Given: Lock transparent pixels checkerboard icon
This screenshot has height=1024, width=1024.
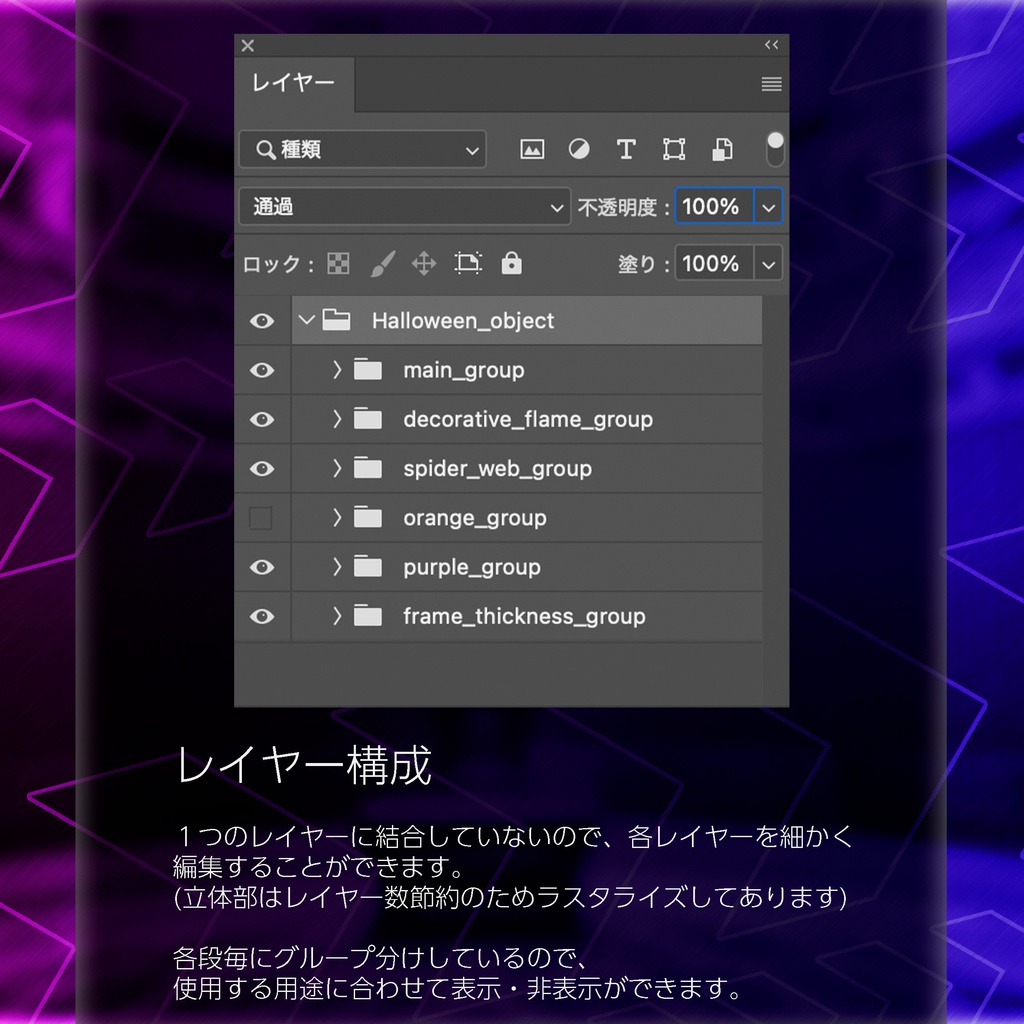Looking at the screenshot, I should pos(338,264).
